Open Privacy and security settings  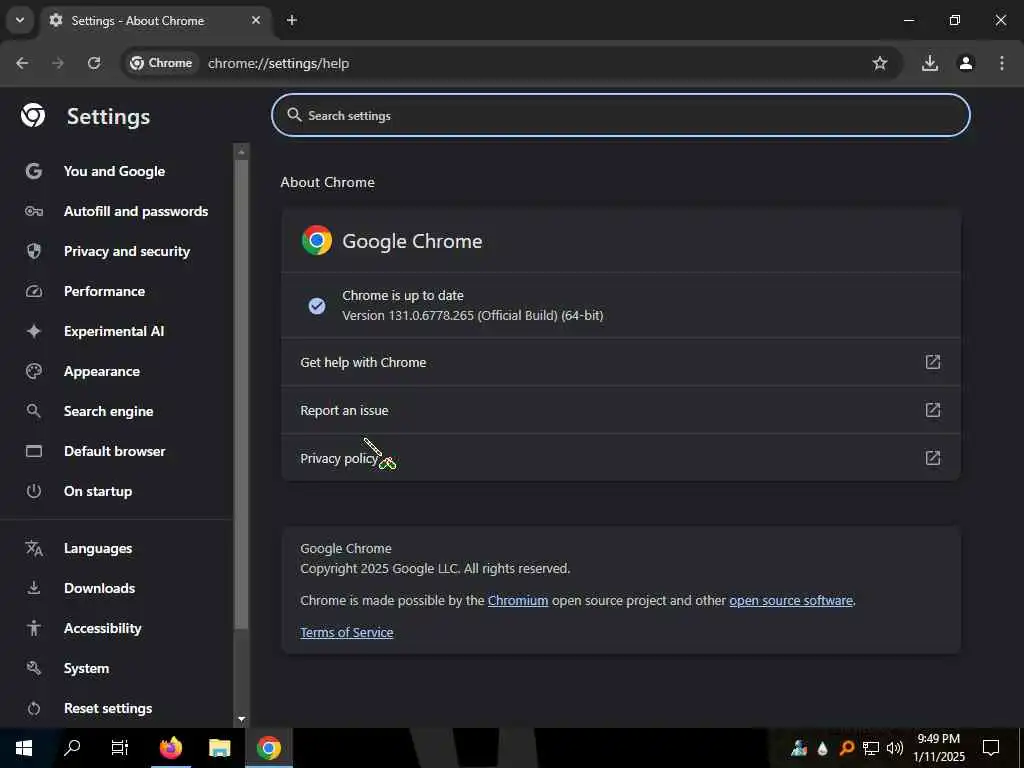[x=127, y=251]
